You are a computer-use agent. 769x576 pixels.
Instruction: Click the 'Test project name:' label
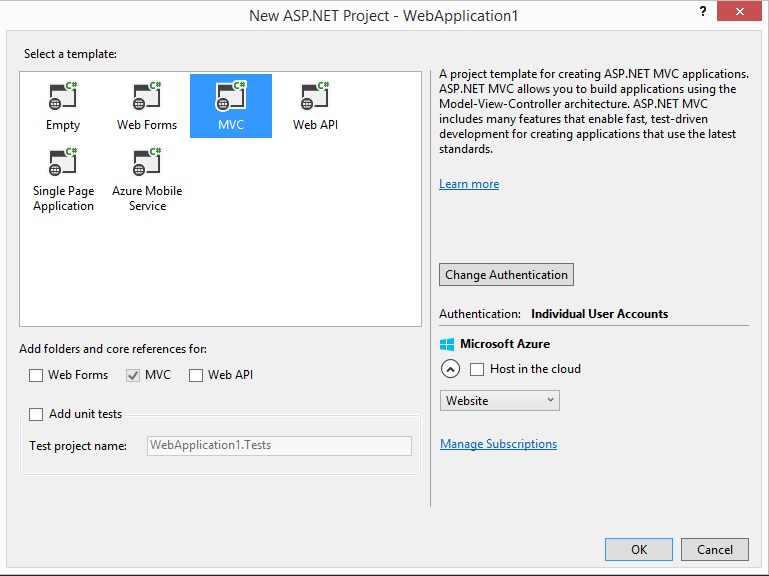(x=78, y=446)
